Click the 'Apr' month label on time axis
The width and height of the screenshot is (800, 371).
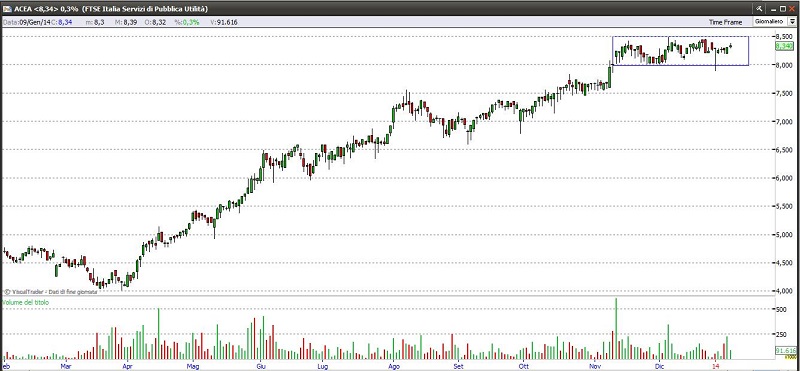coord(128,366)
